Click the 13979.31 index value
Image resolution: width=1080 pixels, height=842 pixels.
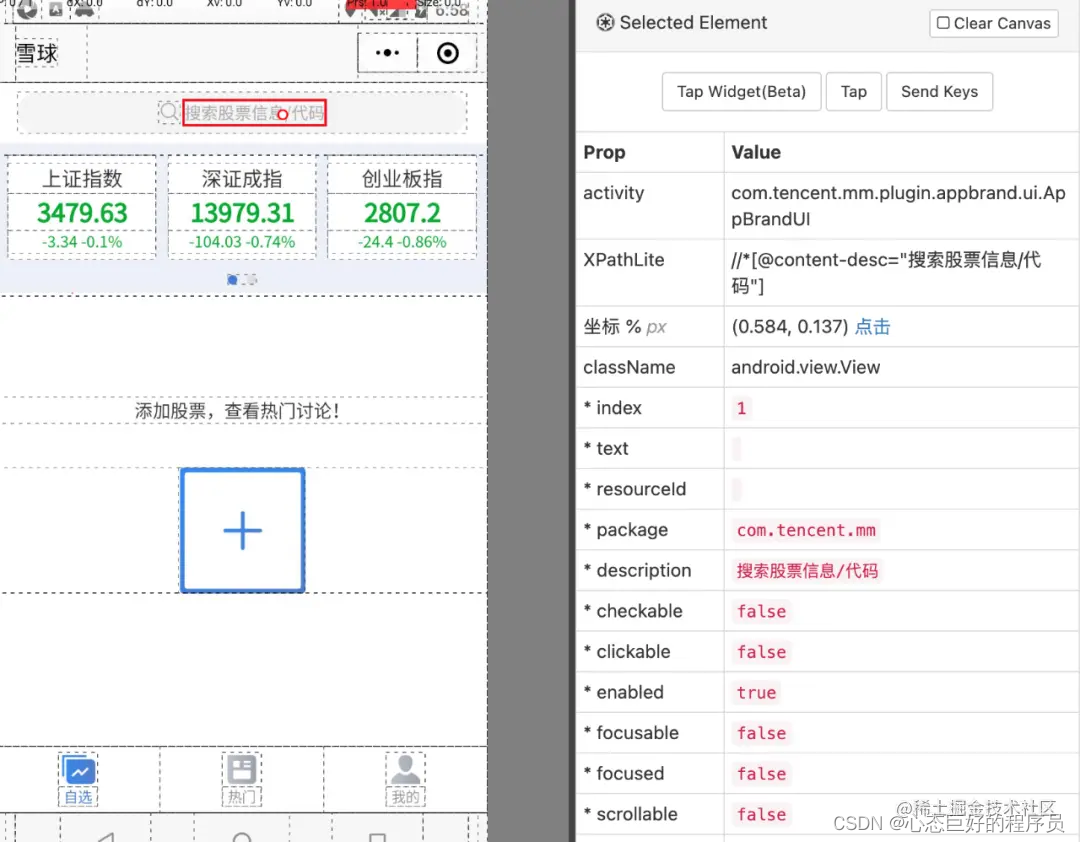point(242,213)
